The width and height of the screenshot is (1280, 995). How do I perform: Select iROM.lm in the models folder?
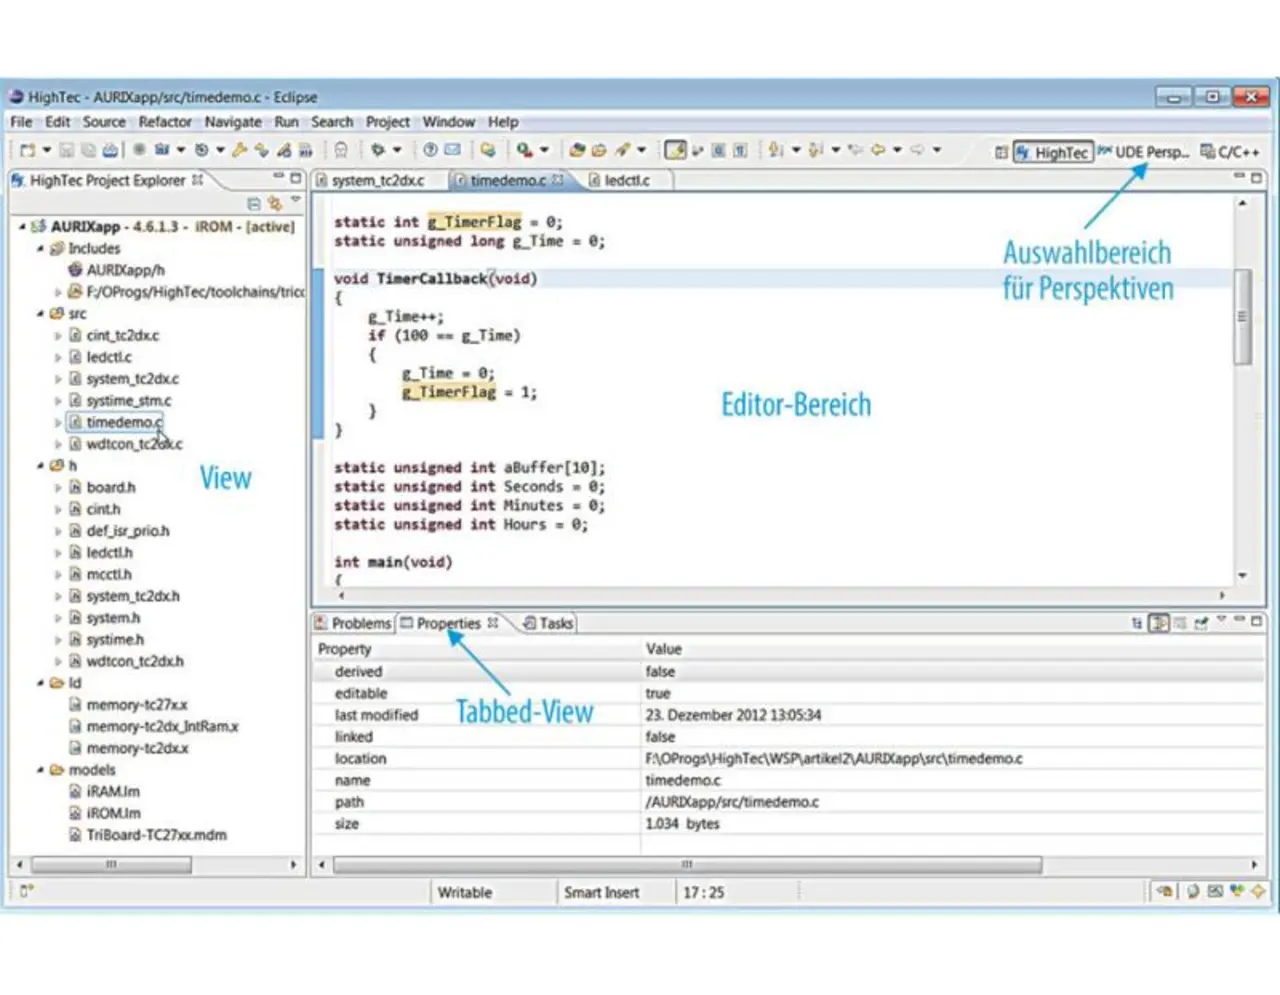pyautogui.click(x=113, y=814)
